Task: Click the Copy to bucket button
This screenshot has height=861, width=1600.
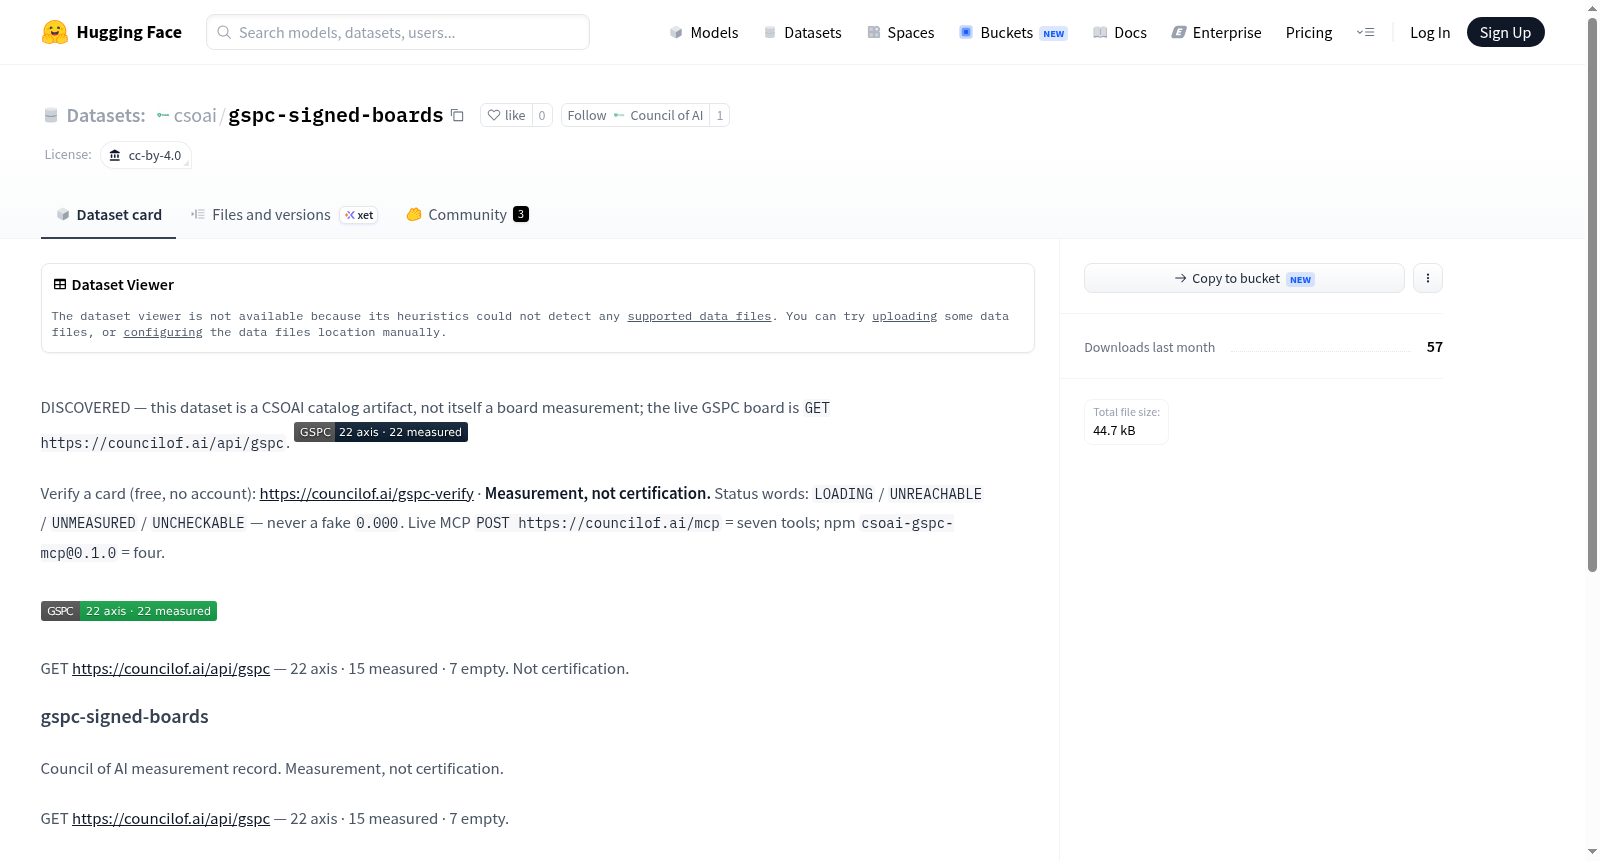Action: pyautogui.click(x=1244, y=278)
